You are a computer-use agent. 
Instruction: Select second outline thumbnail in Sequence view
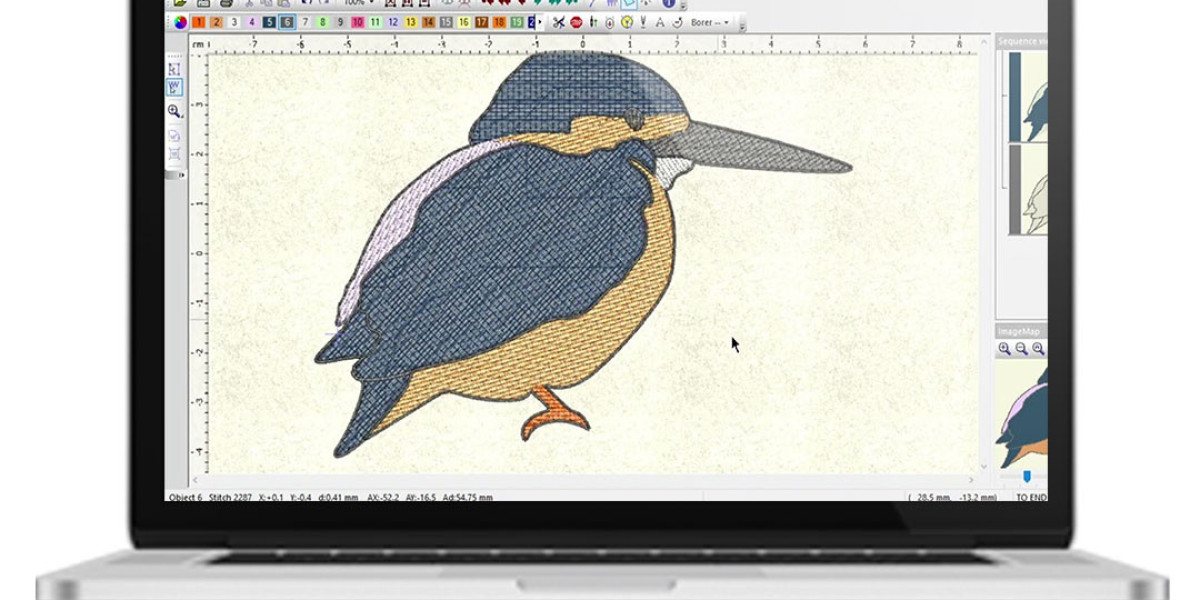tap(1028, 190)
